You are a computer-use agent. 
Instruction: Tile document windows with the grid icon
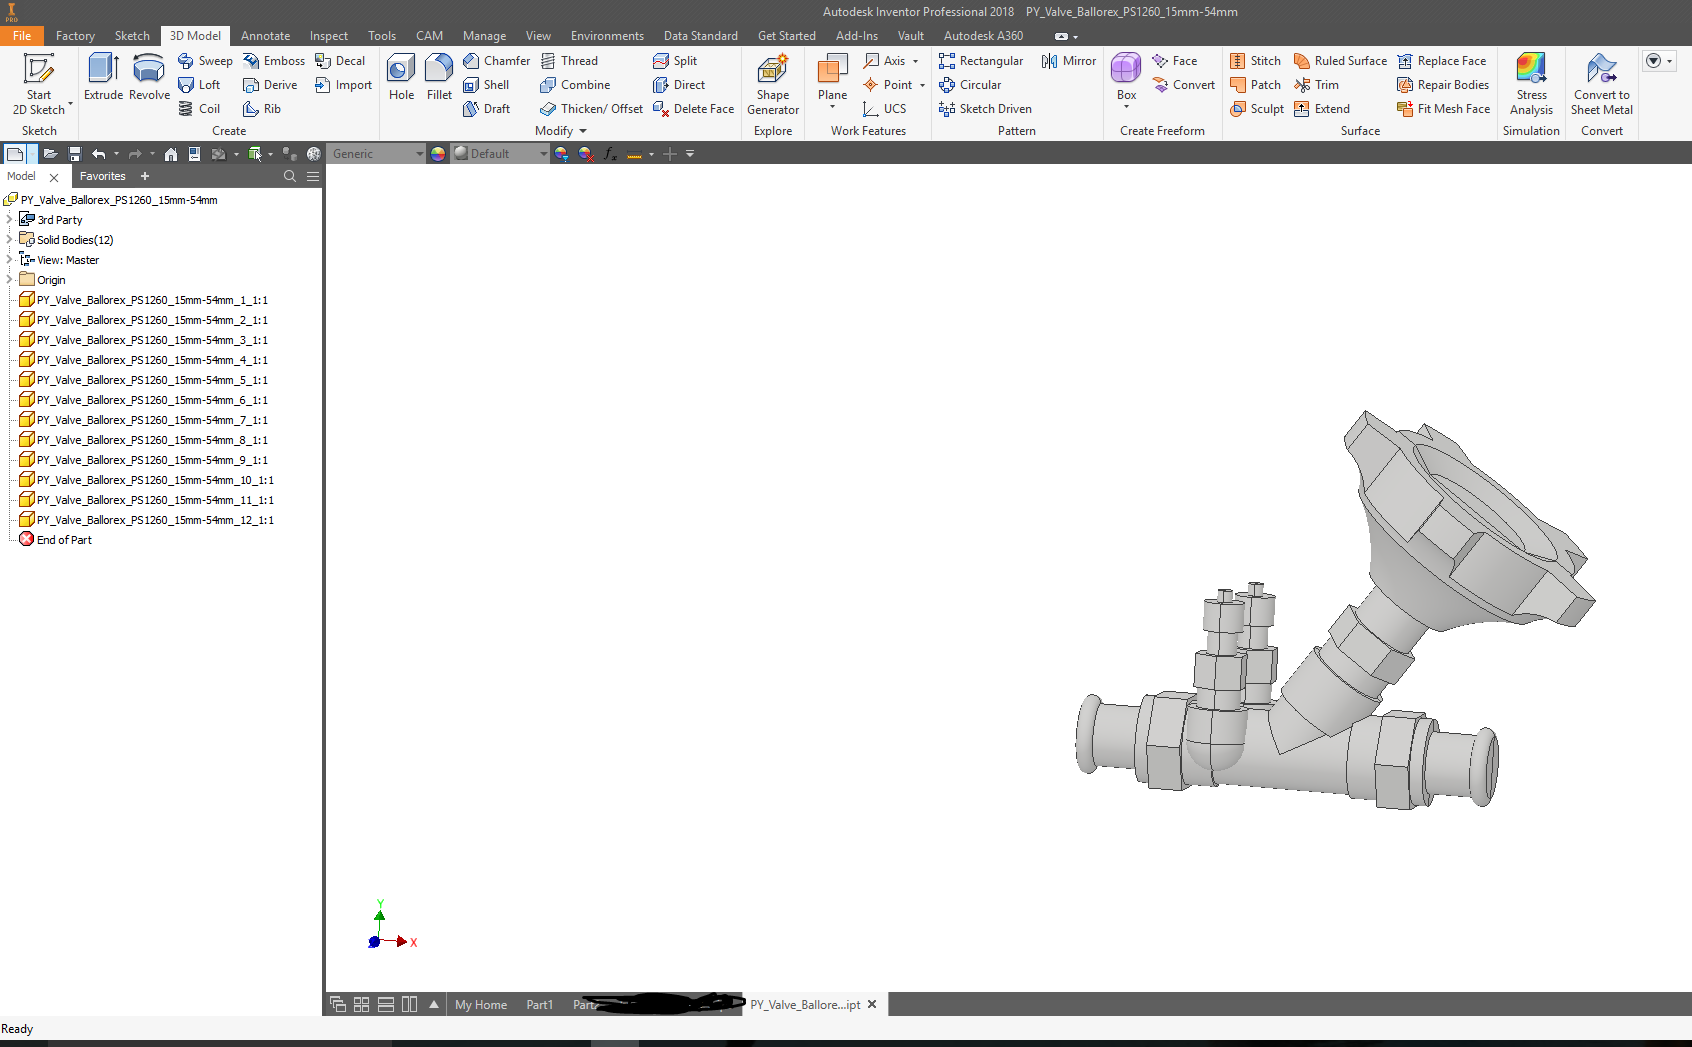click(362, 1005)
